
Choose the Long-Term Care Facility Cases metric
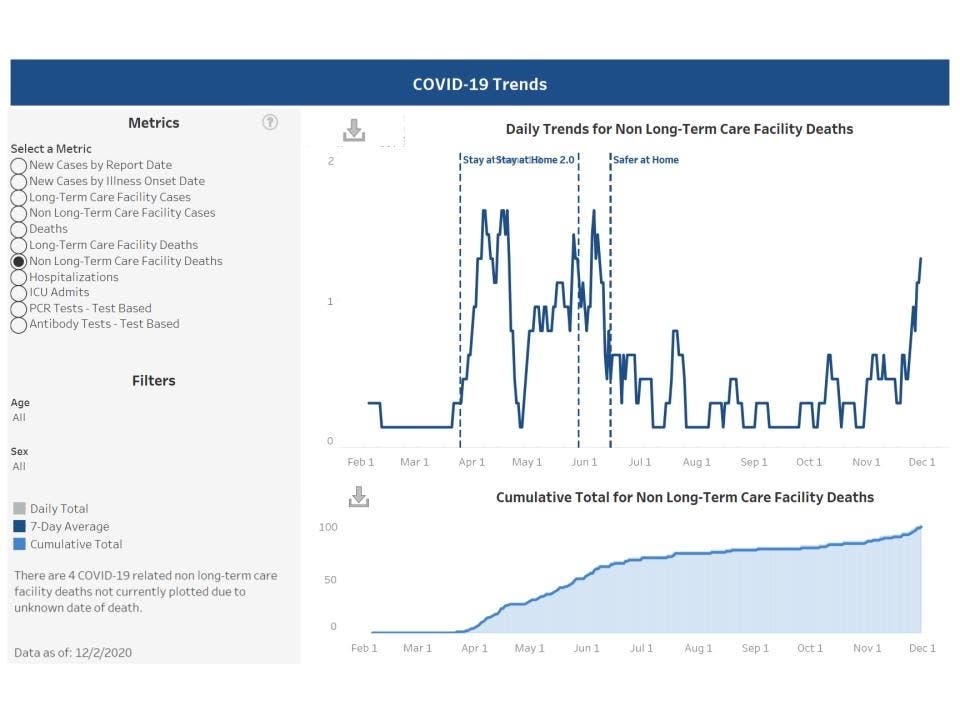pos(18,197)
